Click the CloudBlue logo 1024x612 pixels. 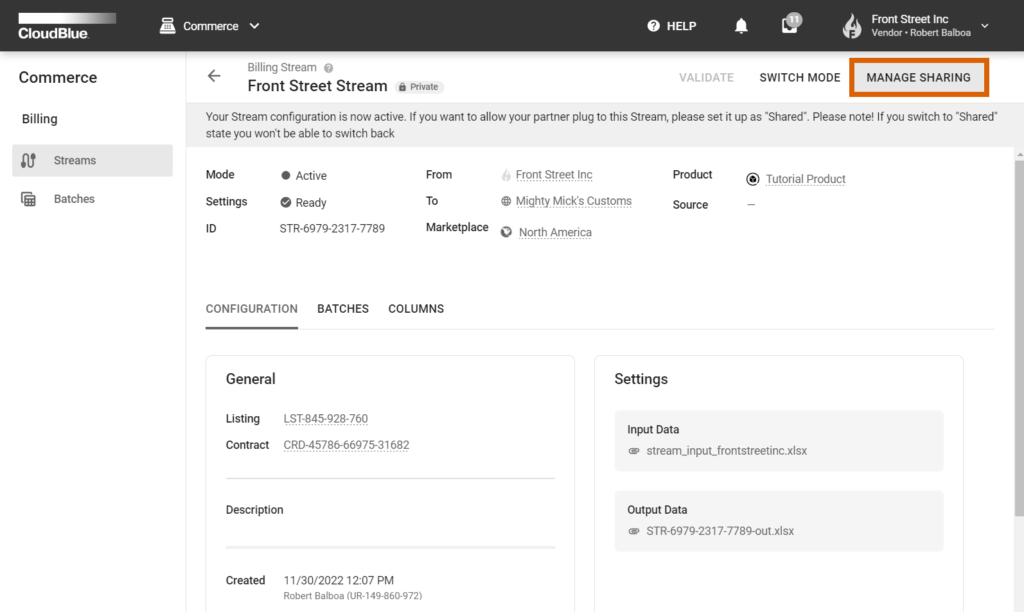coord(67,26)
